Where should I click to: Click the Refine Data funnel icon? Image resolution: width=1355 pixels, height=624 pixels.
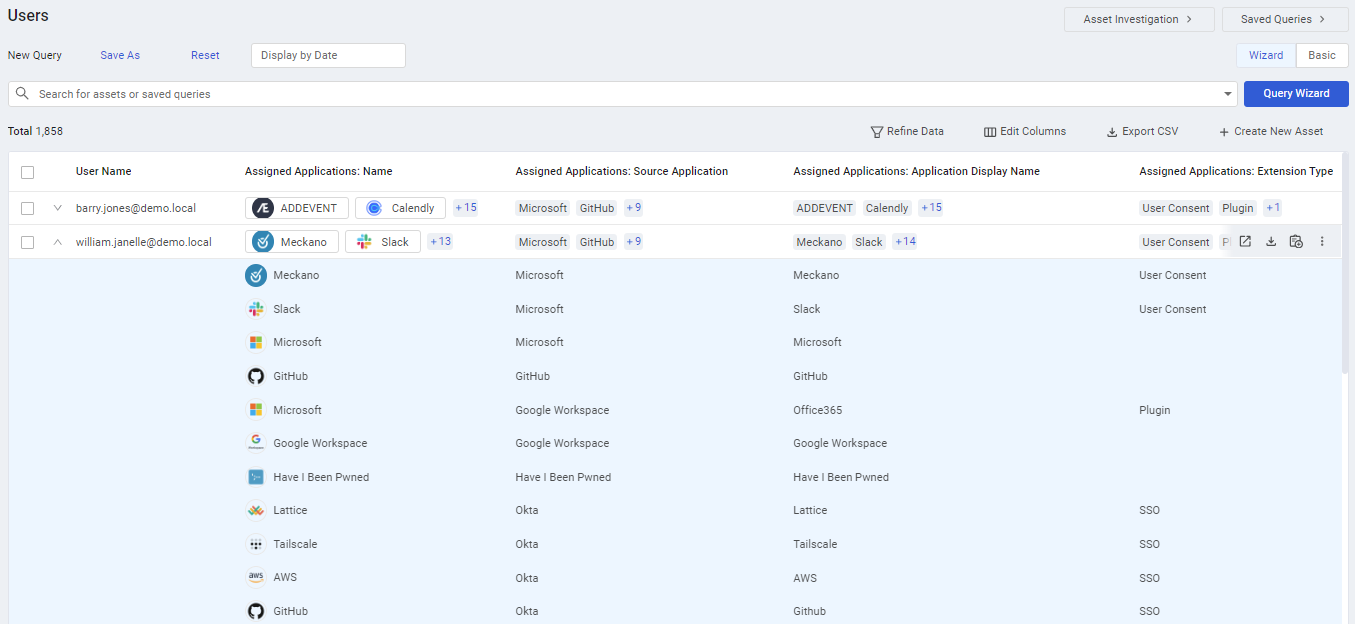[877, 131]
